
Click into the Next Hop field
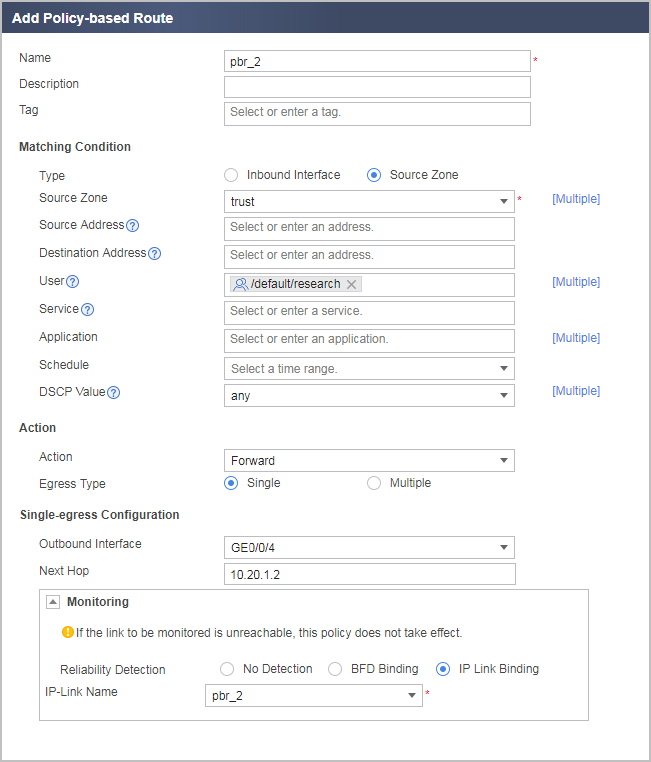coord(370,574)
